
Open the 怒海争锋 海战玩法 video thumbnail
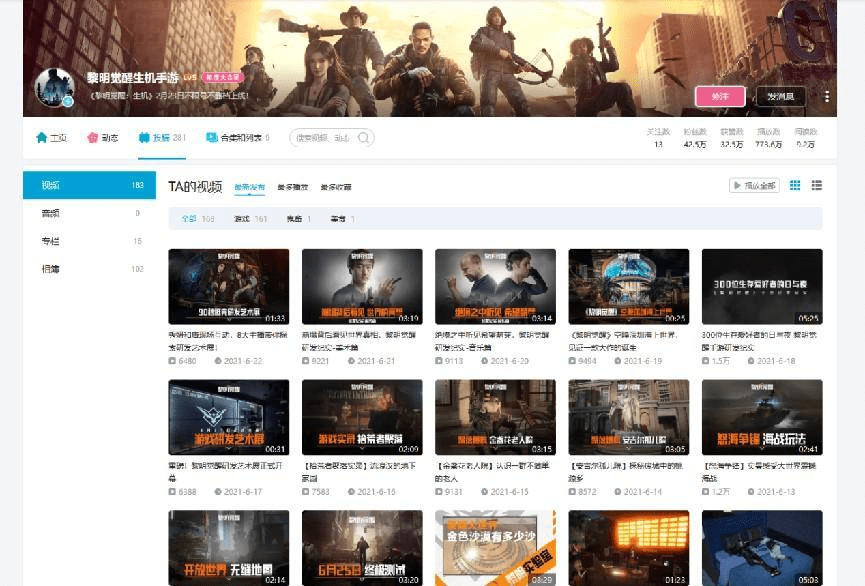coord(762,417)
